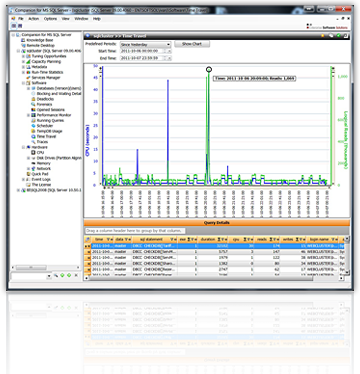Click the query grid horizontal scrollbar

tap(215, 278)
